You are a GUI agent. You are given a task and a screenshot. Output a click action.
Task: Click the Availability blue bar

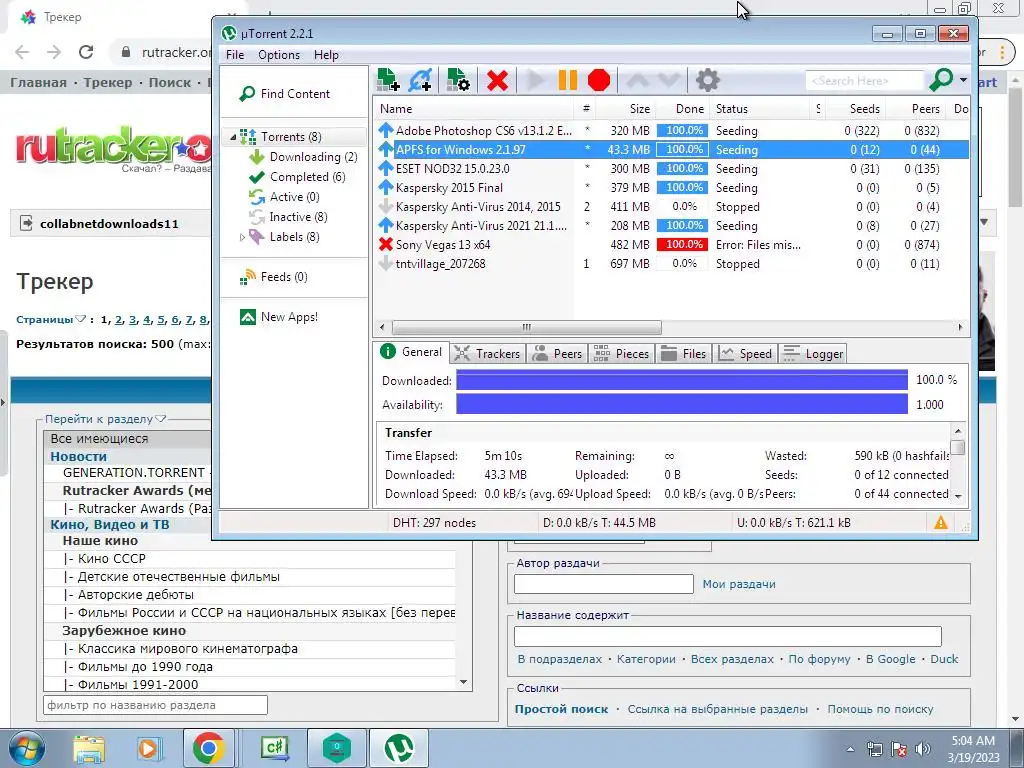(x=682, y=405)
